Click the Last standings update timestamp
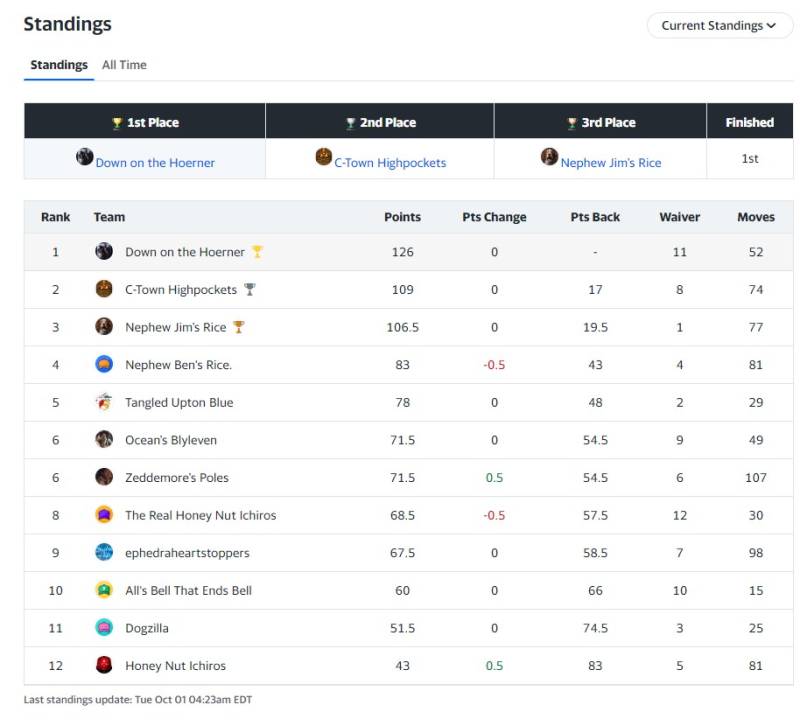 click(x=138, y=699)
